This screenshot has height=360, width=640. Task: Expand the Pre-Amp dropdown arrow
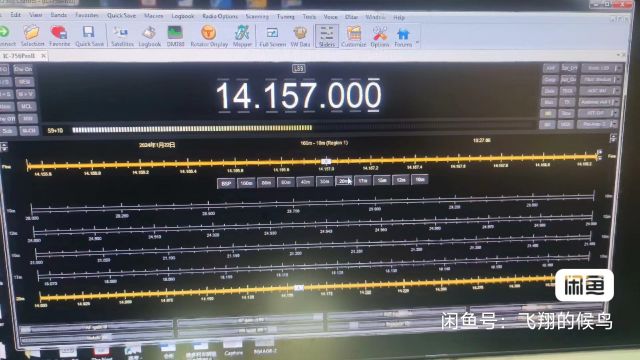tap(613, 124)
